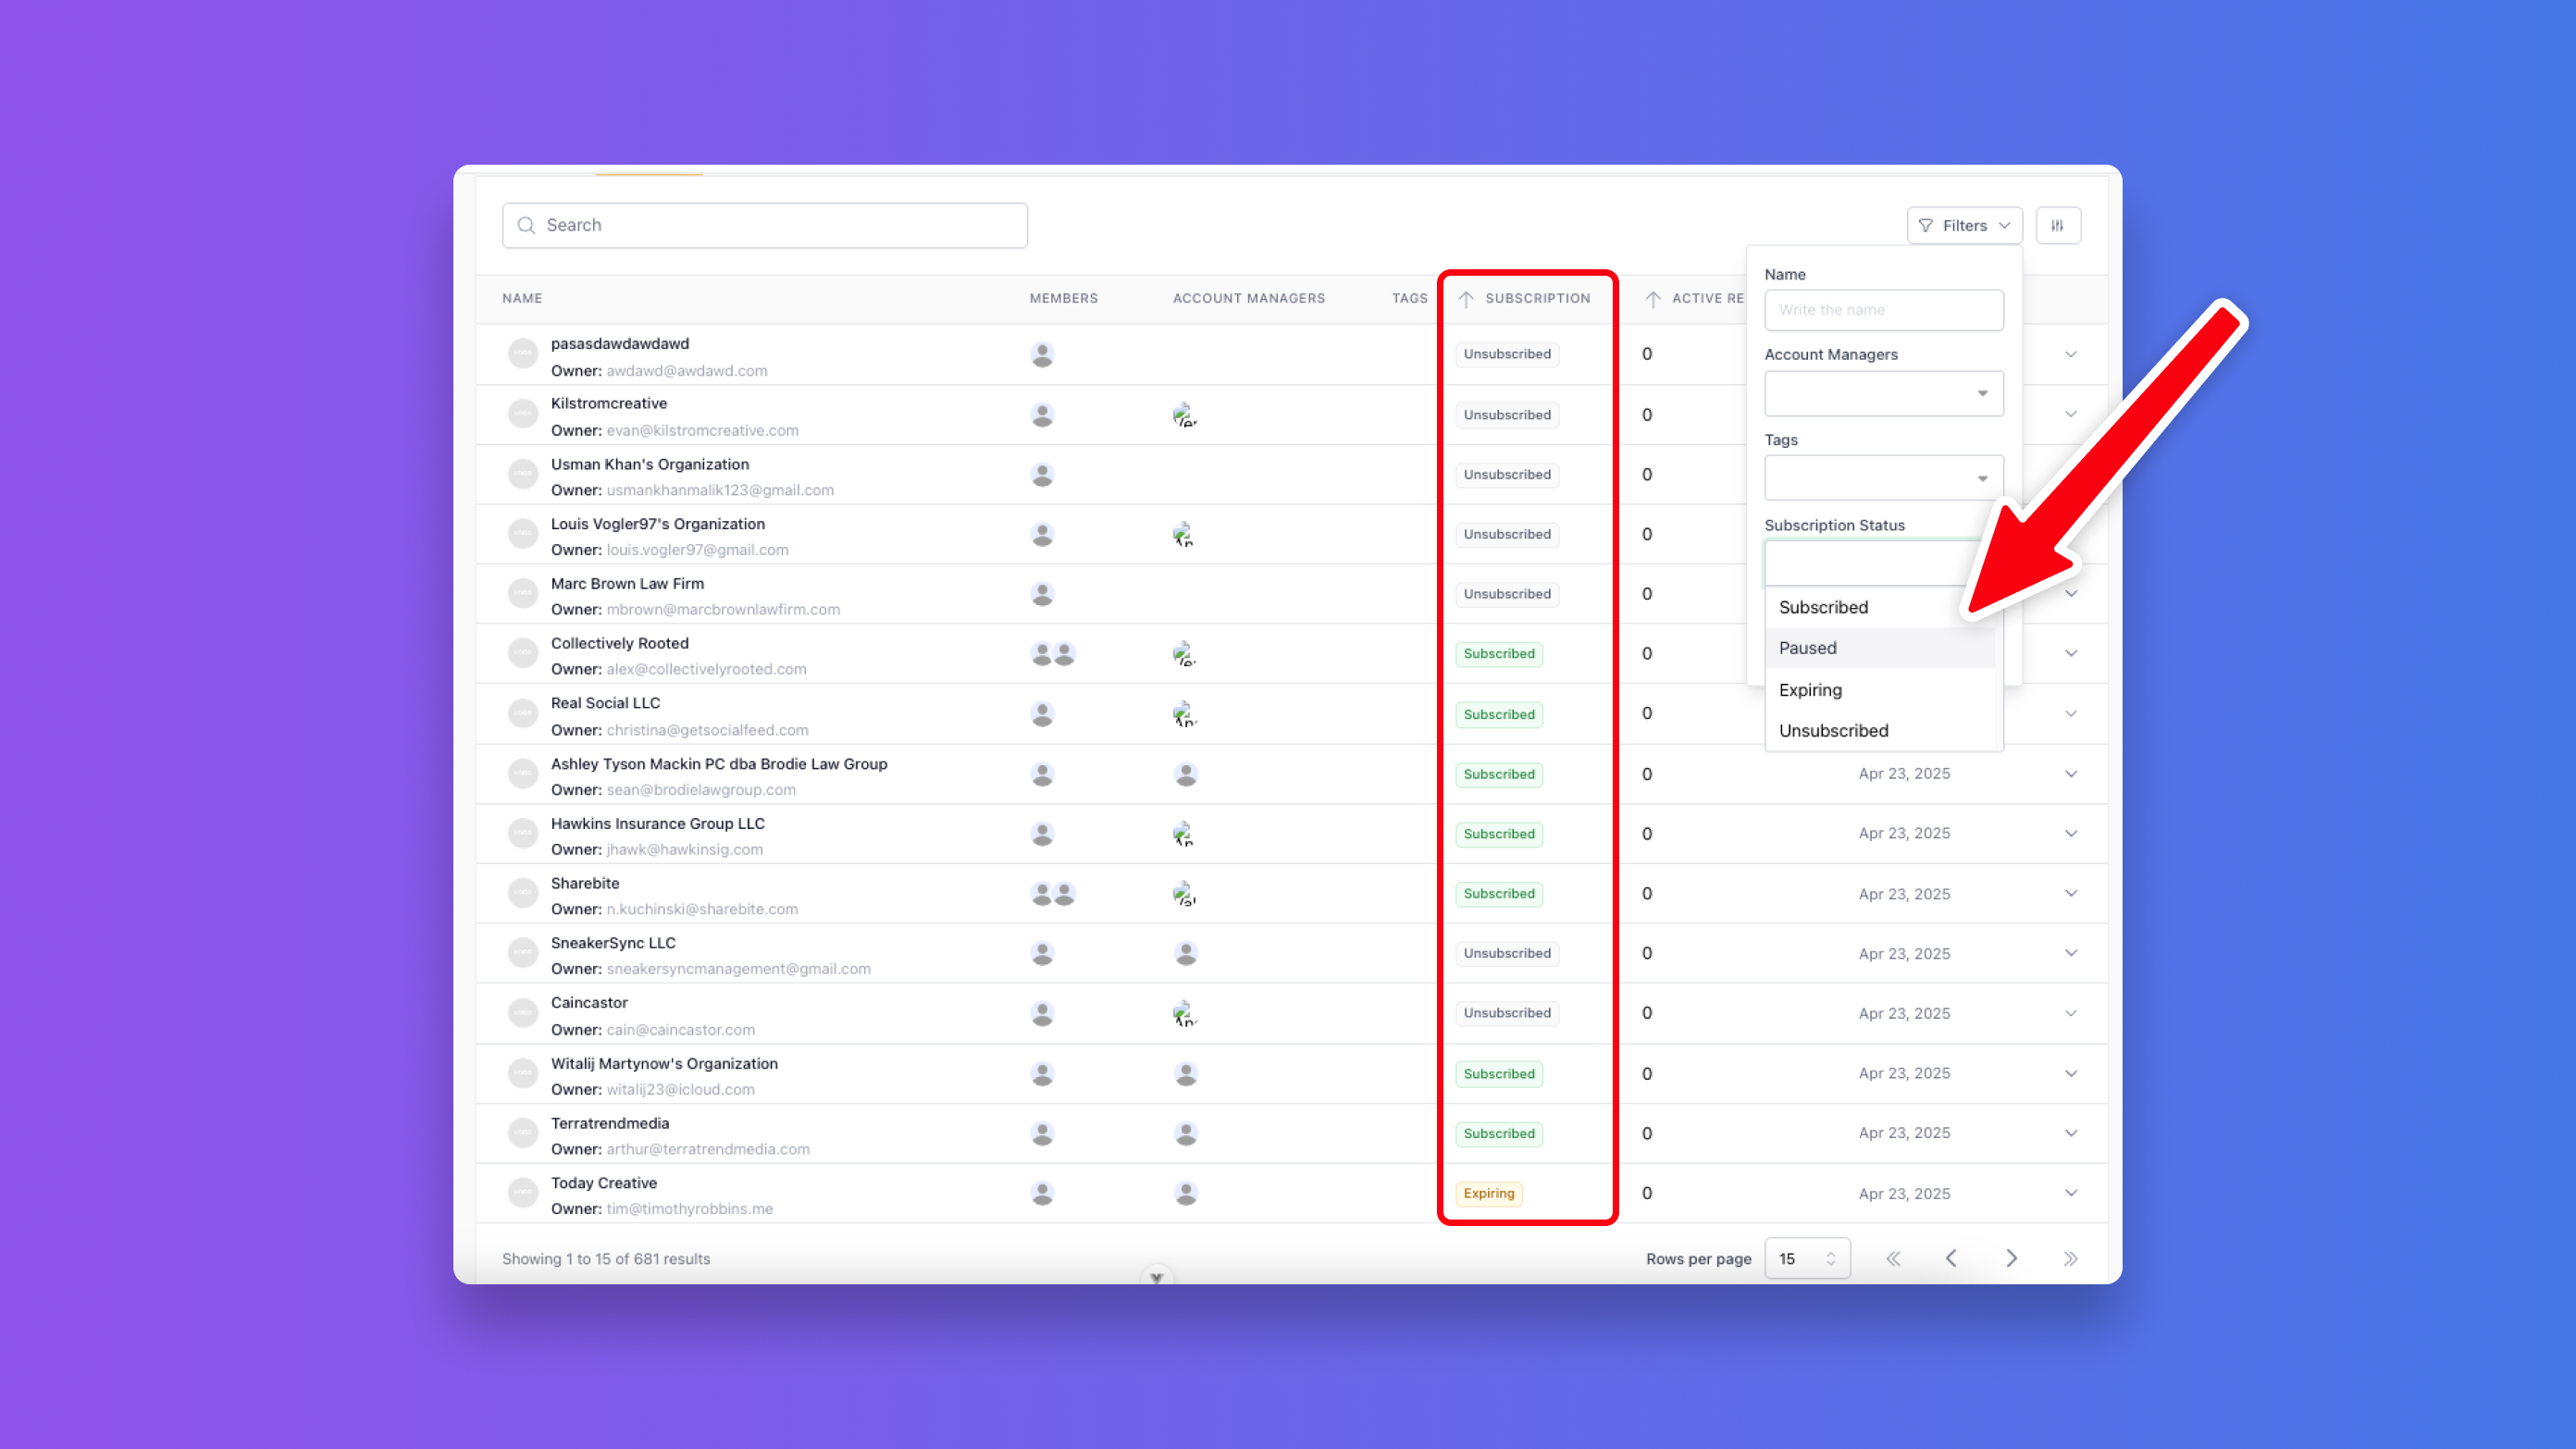Screen dimensions: 2576x1449
Task: Click the Active column sort arrow
Action: pos(1653,299)
